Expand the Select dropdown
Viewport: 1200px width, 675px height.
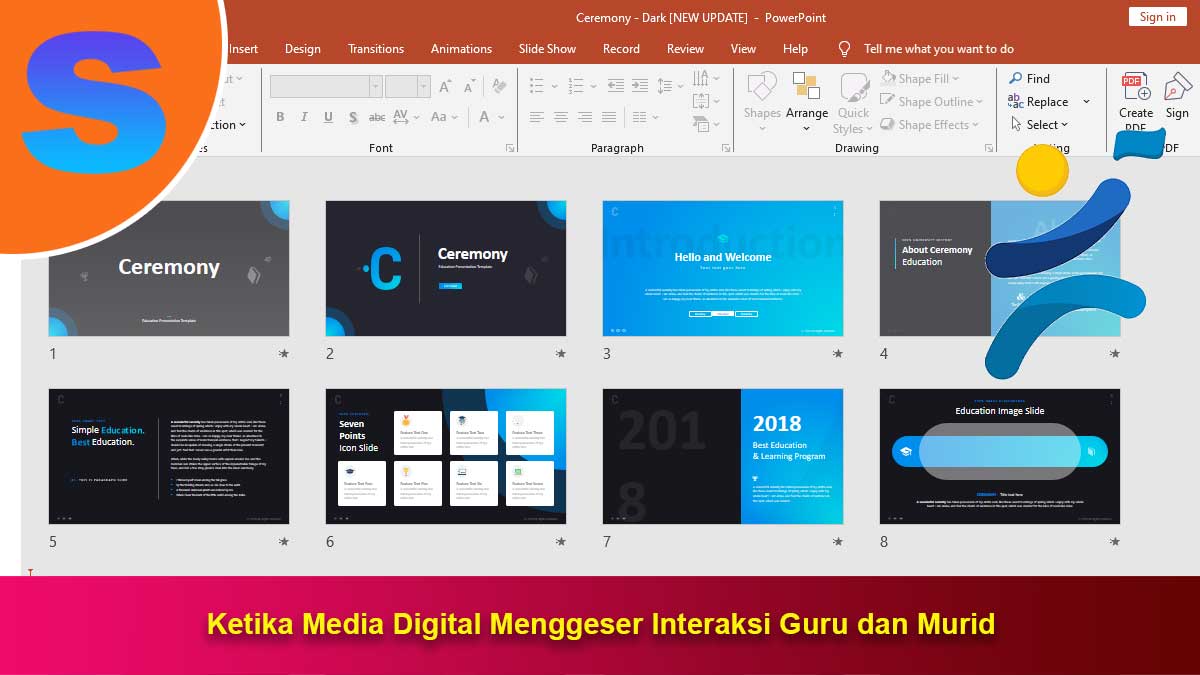pos(1064,125)
